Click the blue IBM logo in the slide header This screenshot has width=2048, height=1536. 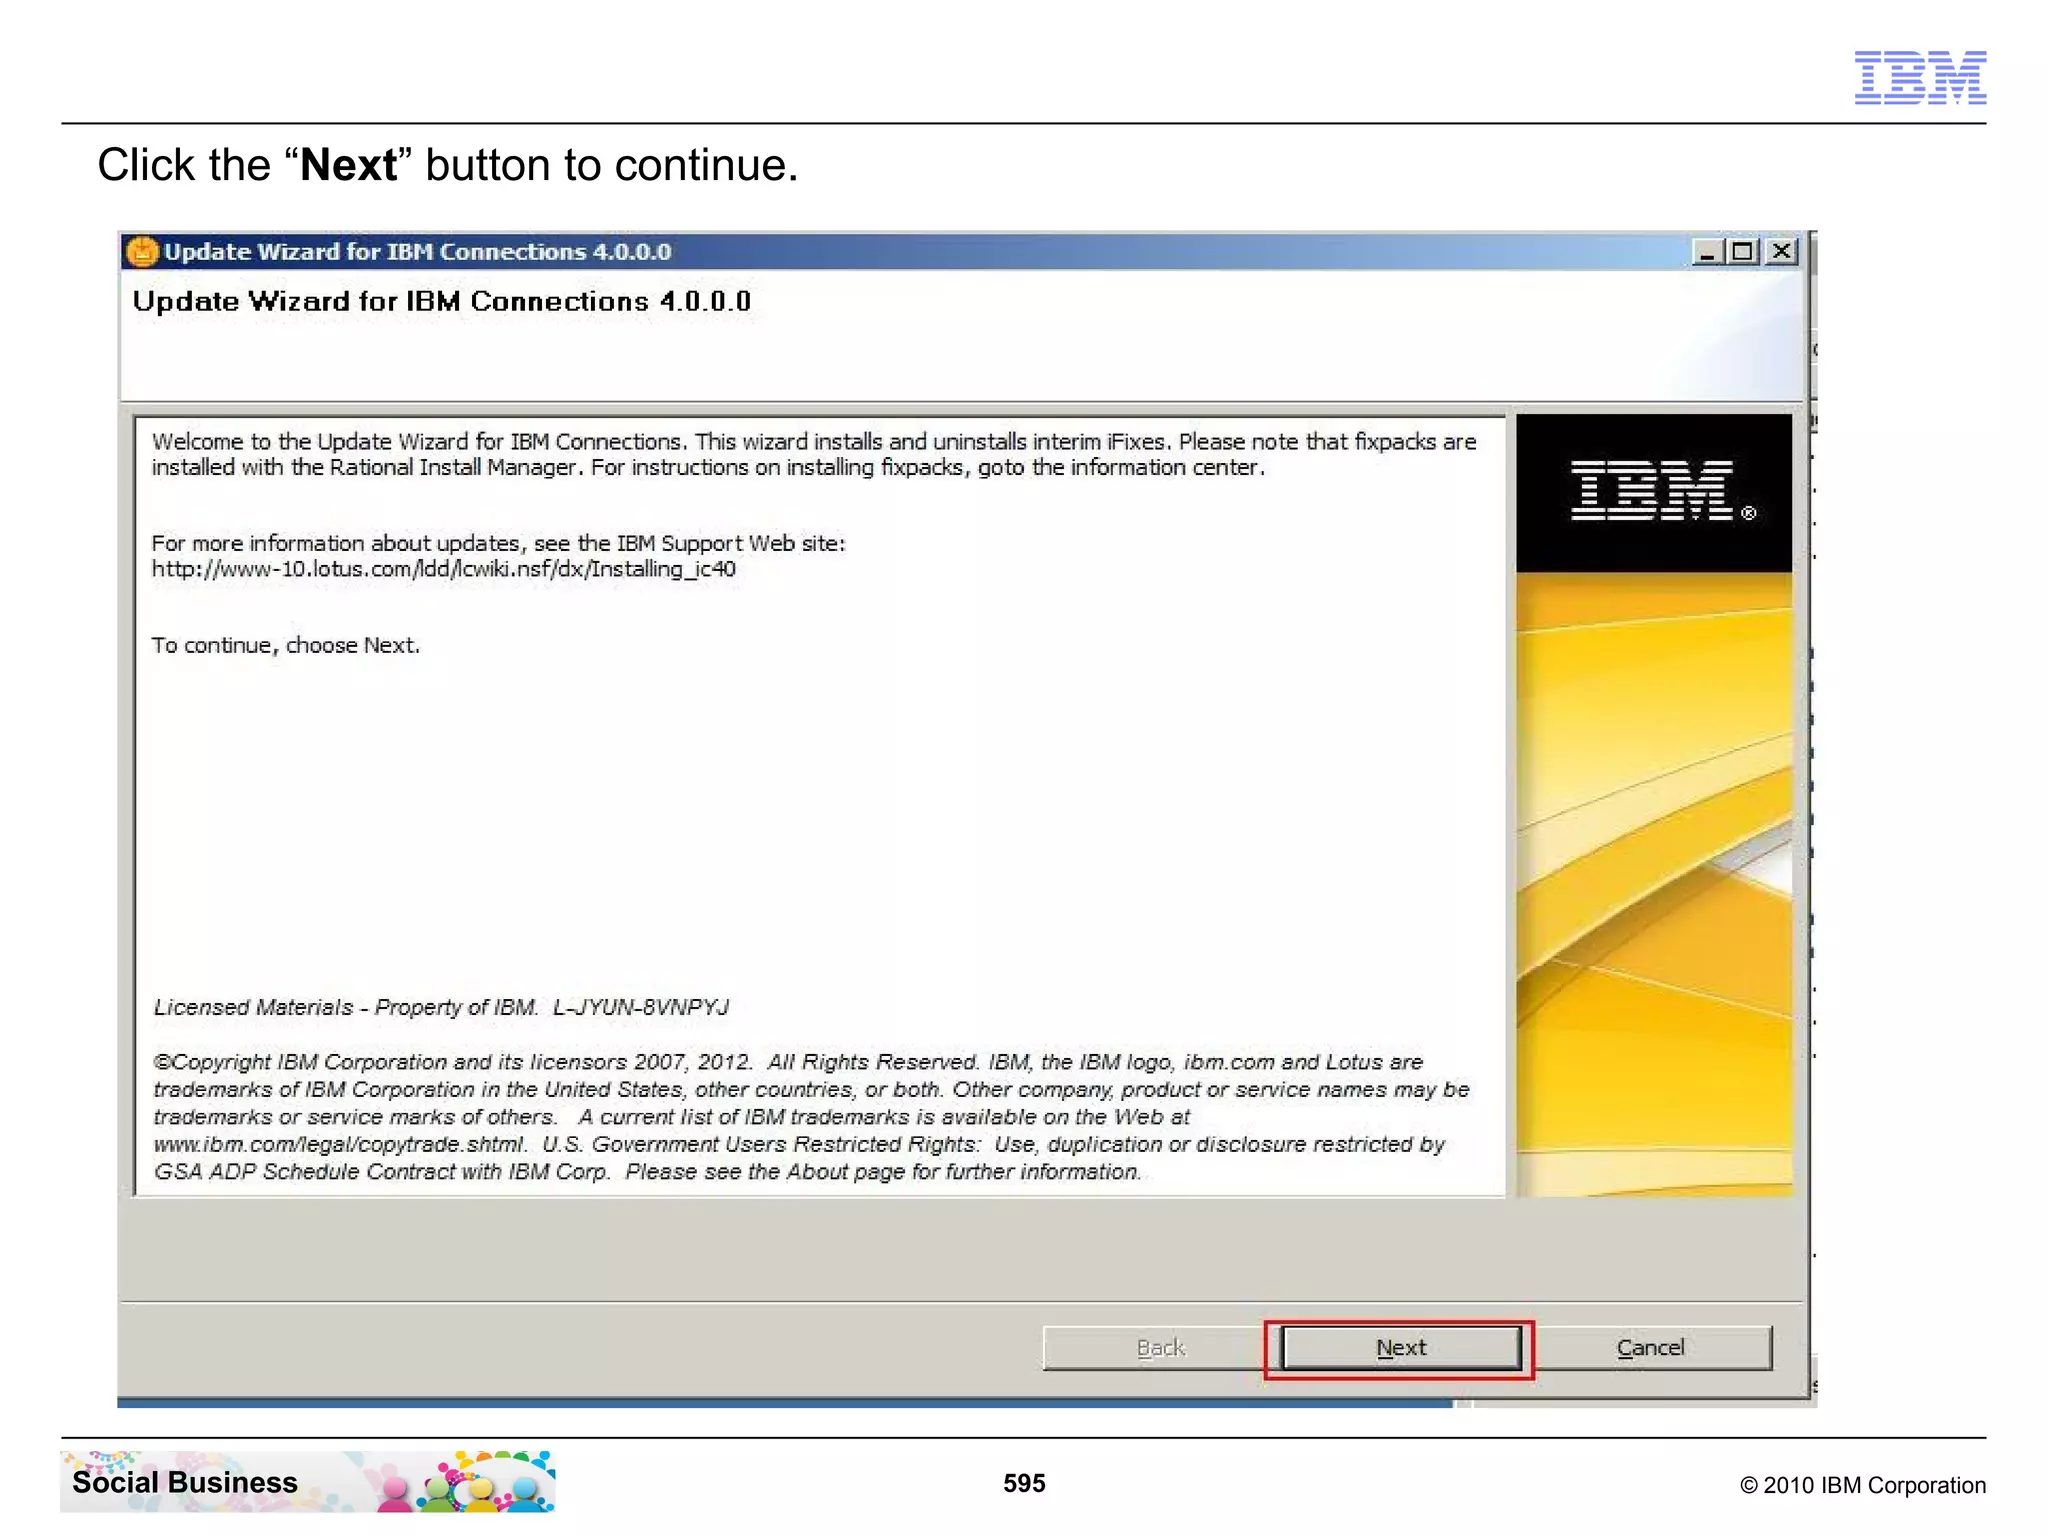tap(1920, 78)
